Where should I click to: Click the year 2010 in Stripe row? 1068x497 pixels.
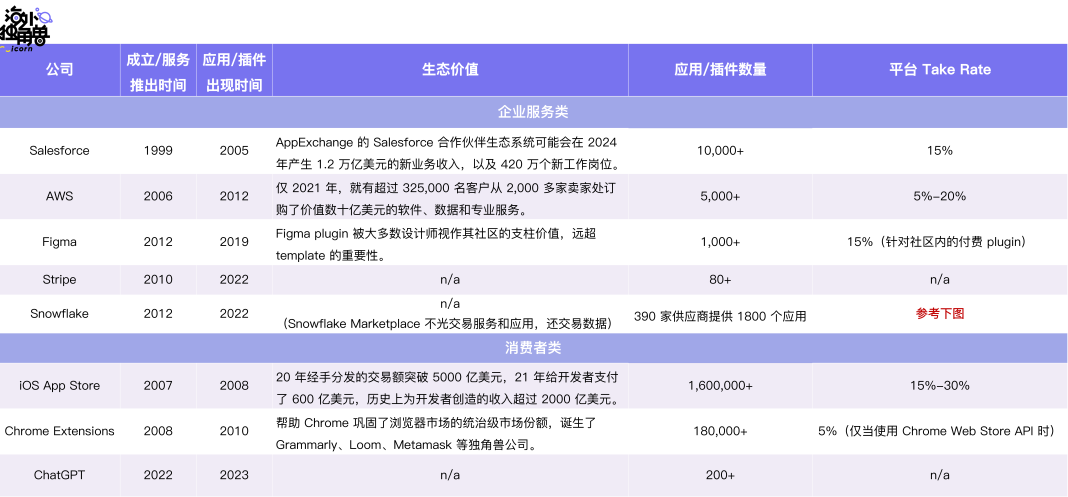158,280
